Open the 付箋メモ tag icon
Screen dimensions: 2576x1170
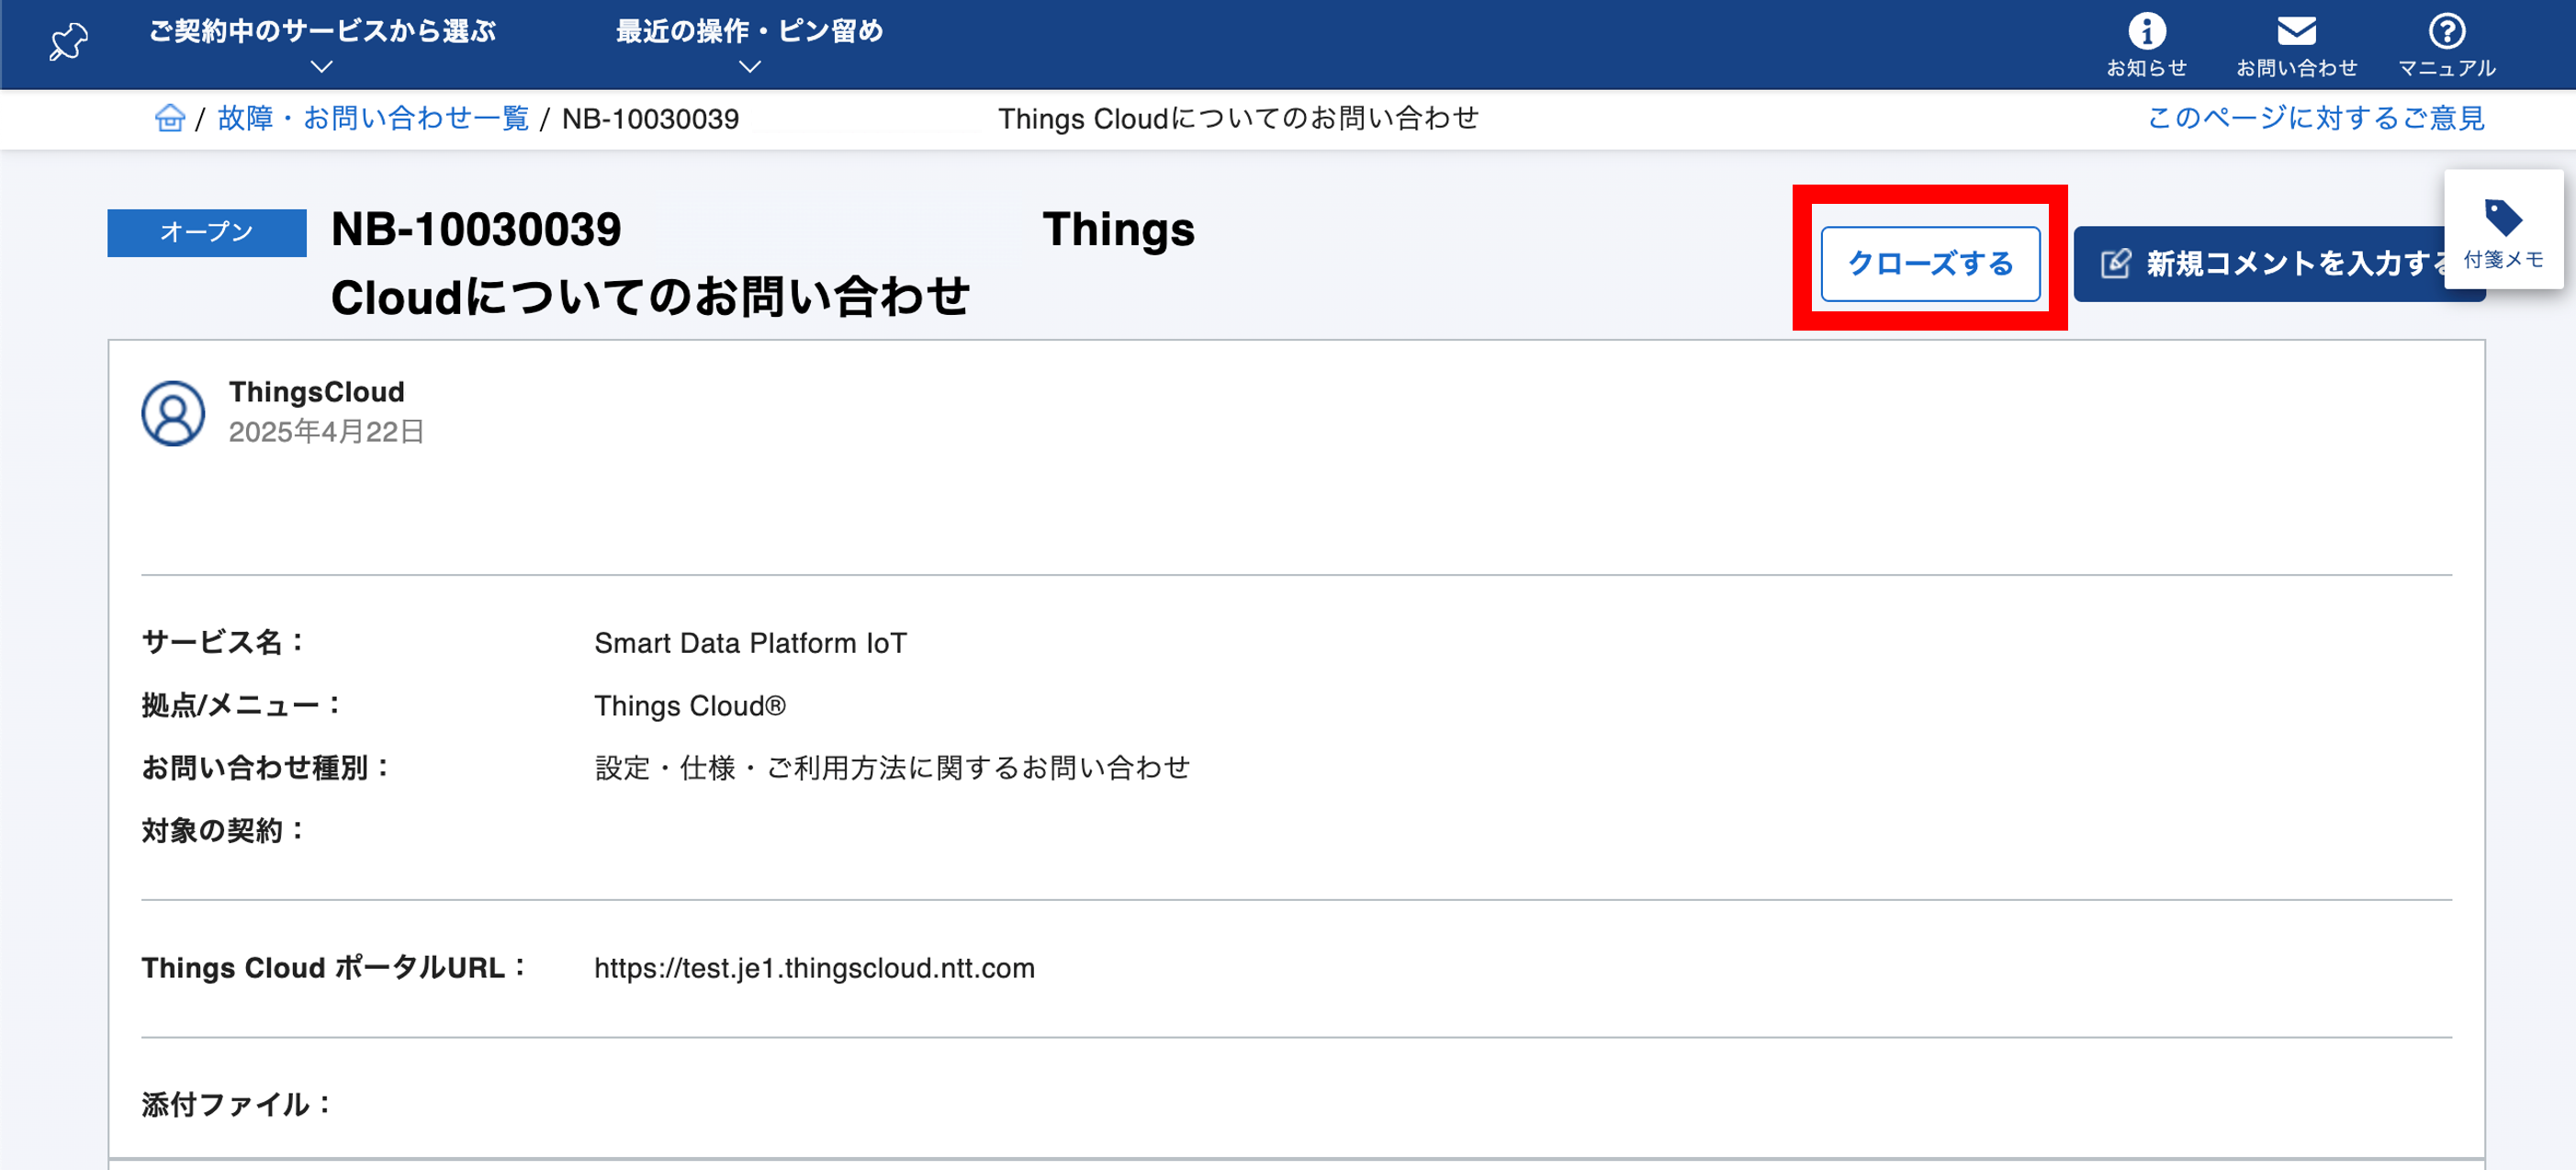point(2503,219)
